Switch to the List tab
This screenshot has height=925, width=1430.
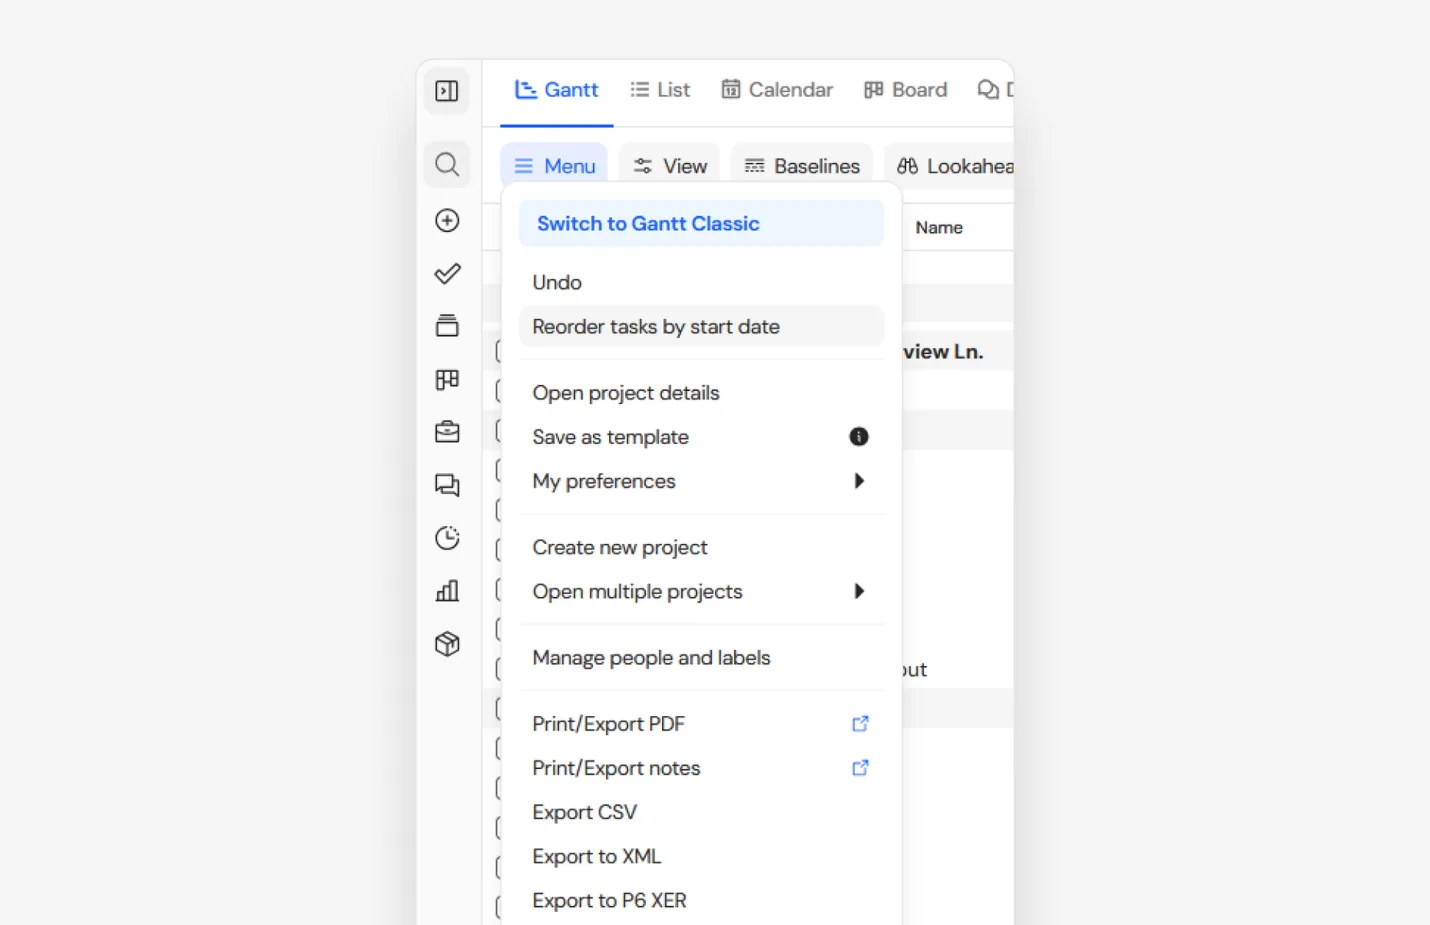[x=661, y=90]
